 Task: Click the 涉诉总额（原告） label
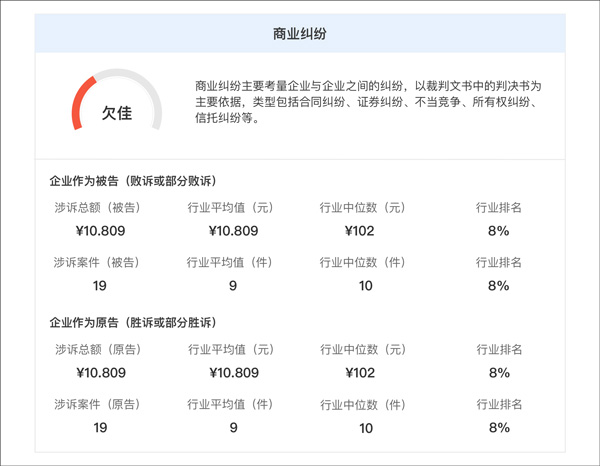coord(97,349)
